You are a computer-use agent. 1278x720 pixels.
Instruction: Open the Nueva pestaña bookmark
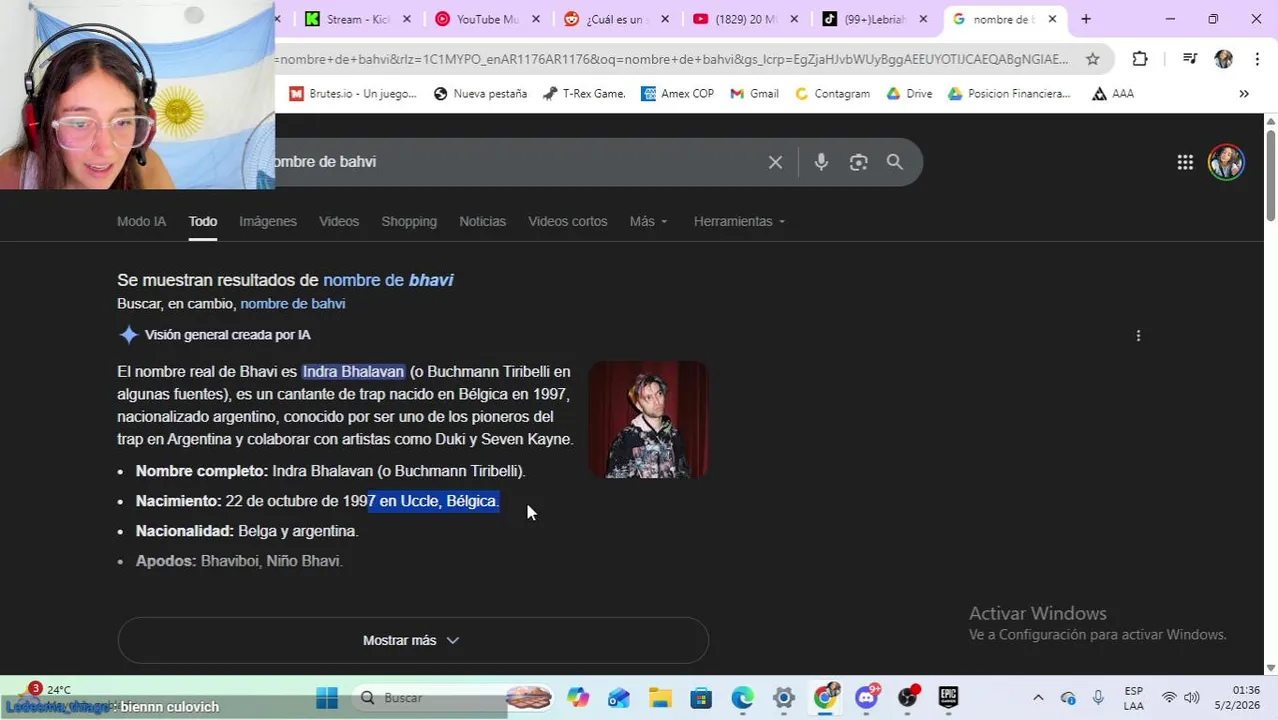(x=480, y=94)
